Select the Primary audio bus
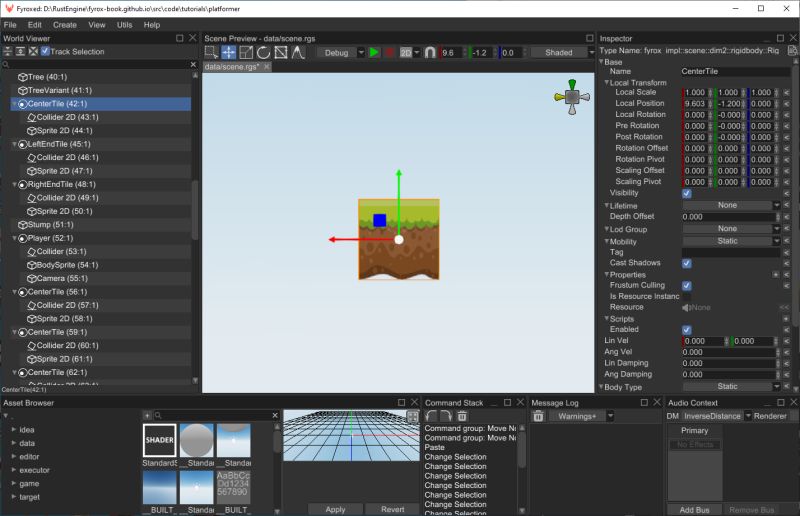Viewport: 800px width, 516px height. coord(694,430)
